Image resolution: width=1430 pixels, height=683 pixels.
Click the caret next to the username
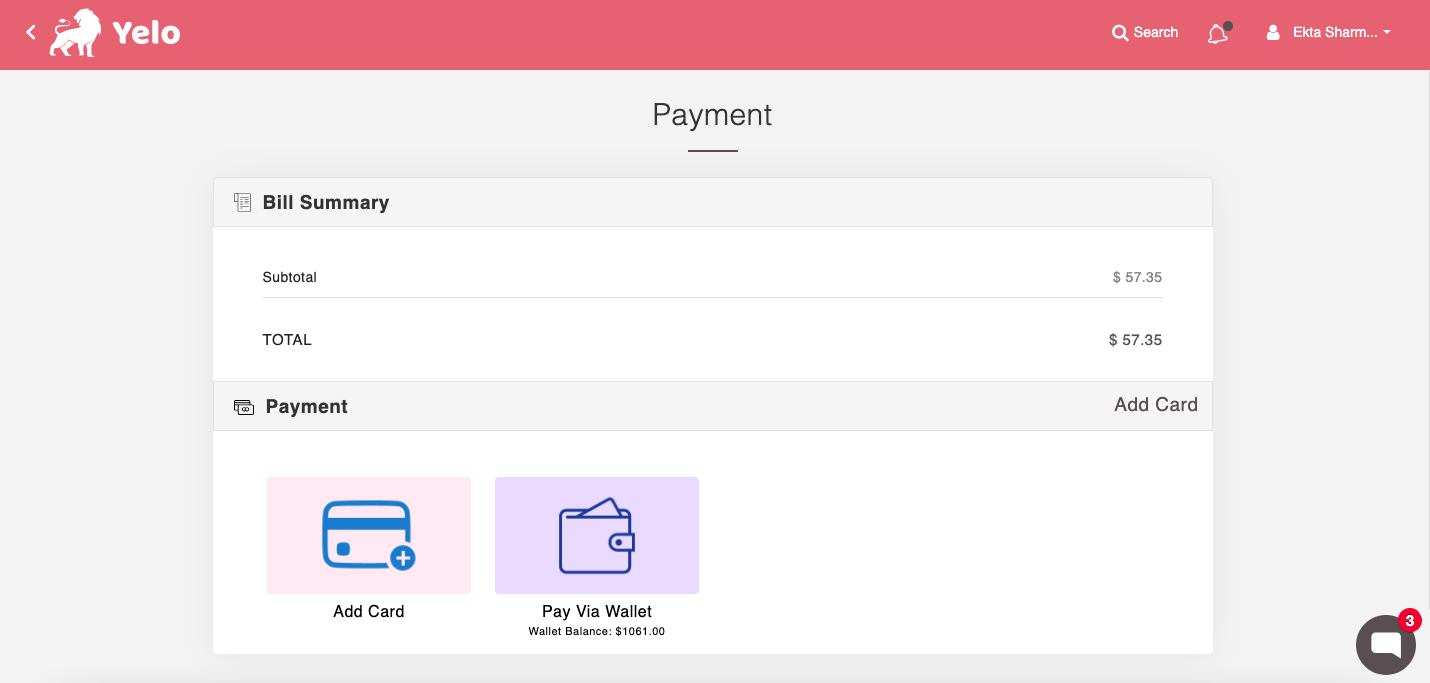pyautogui.click(x=1387, y=33)
